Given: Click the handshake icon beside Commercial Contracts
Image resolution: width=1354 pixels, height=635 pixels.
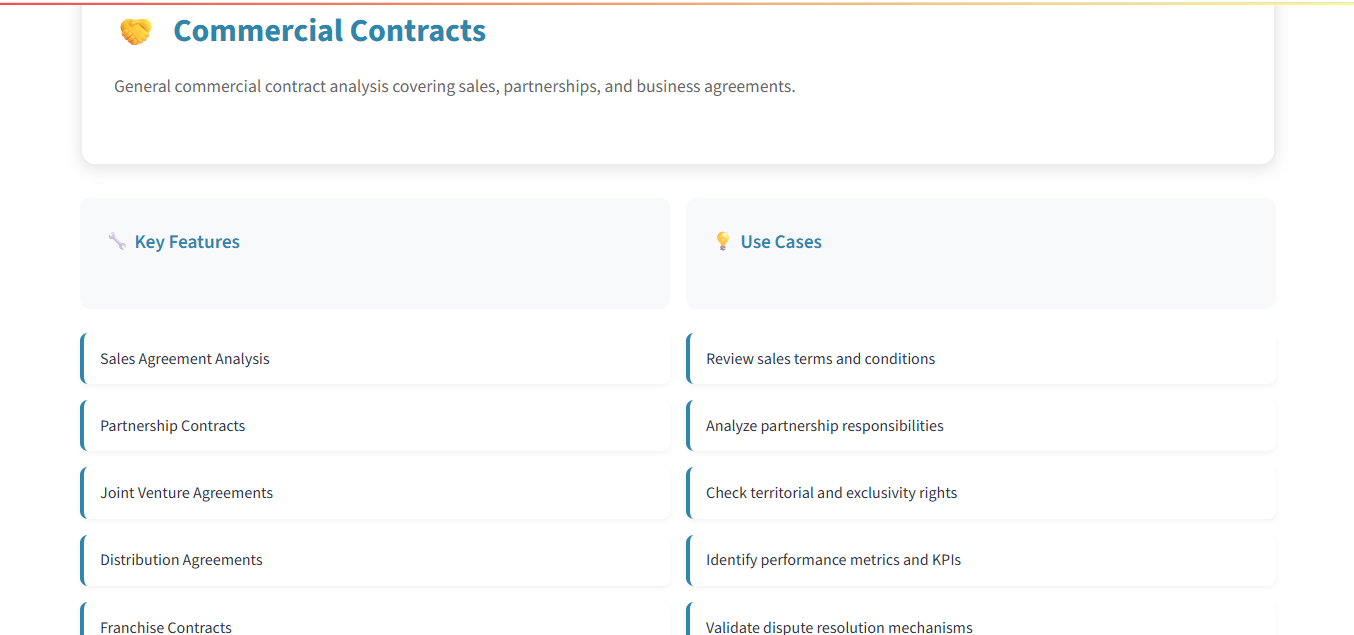Looking at the screenshot, I should [x=135, y=32].
